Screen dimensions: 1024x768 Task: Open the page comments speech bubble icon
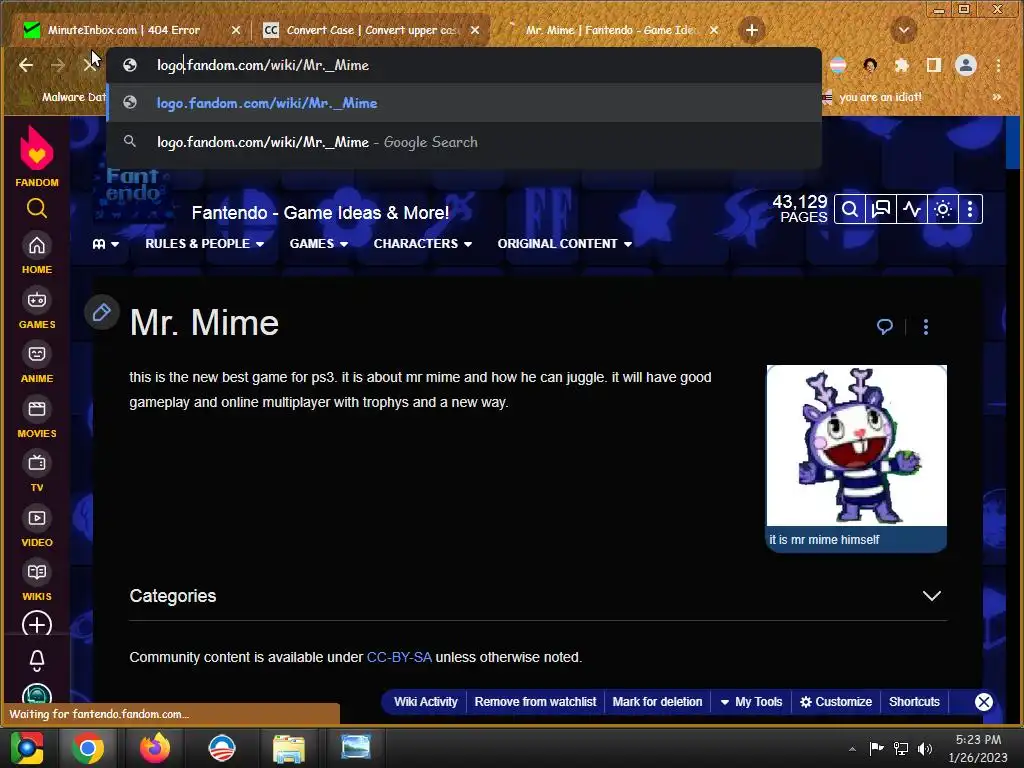[885, 327]
